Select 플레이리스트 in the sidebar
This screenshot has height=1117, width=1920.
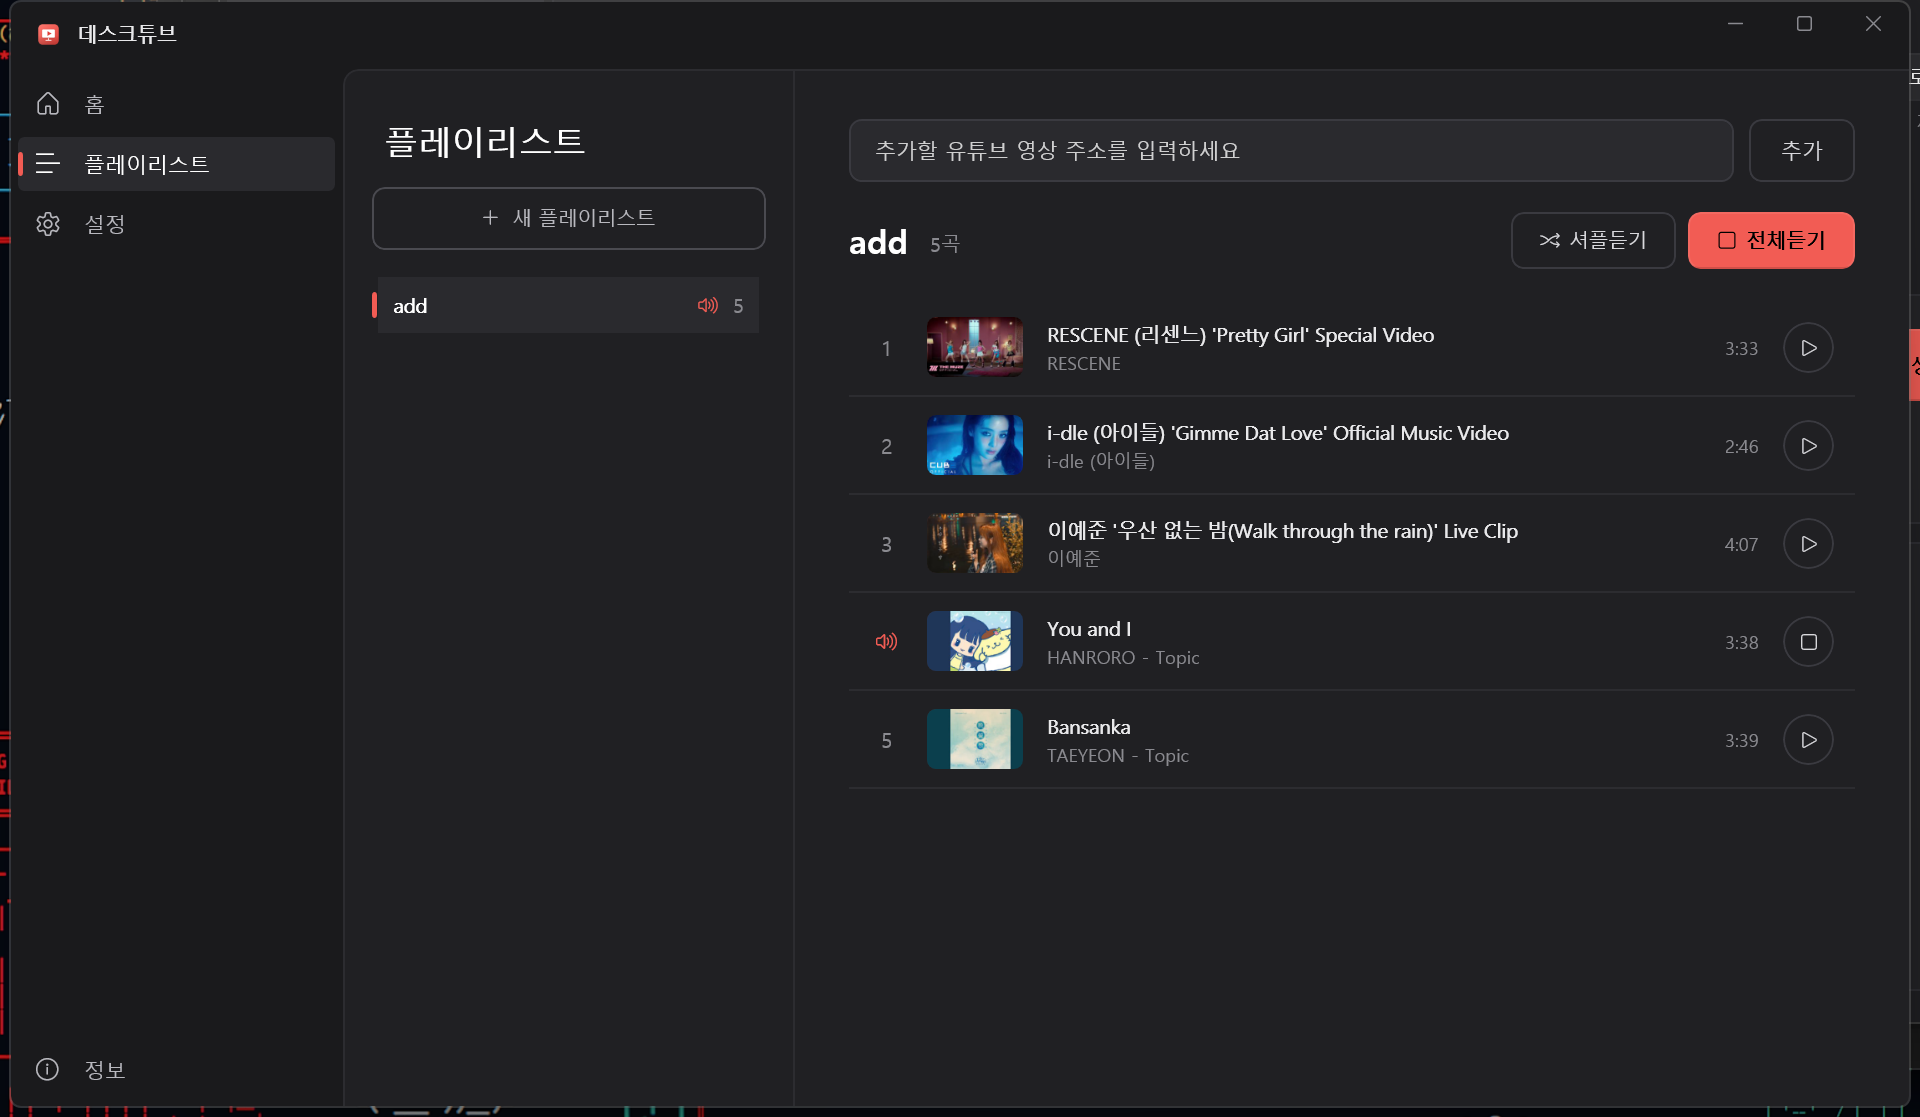click(176, 164)
